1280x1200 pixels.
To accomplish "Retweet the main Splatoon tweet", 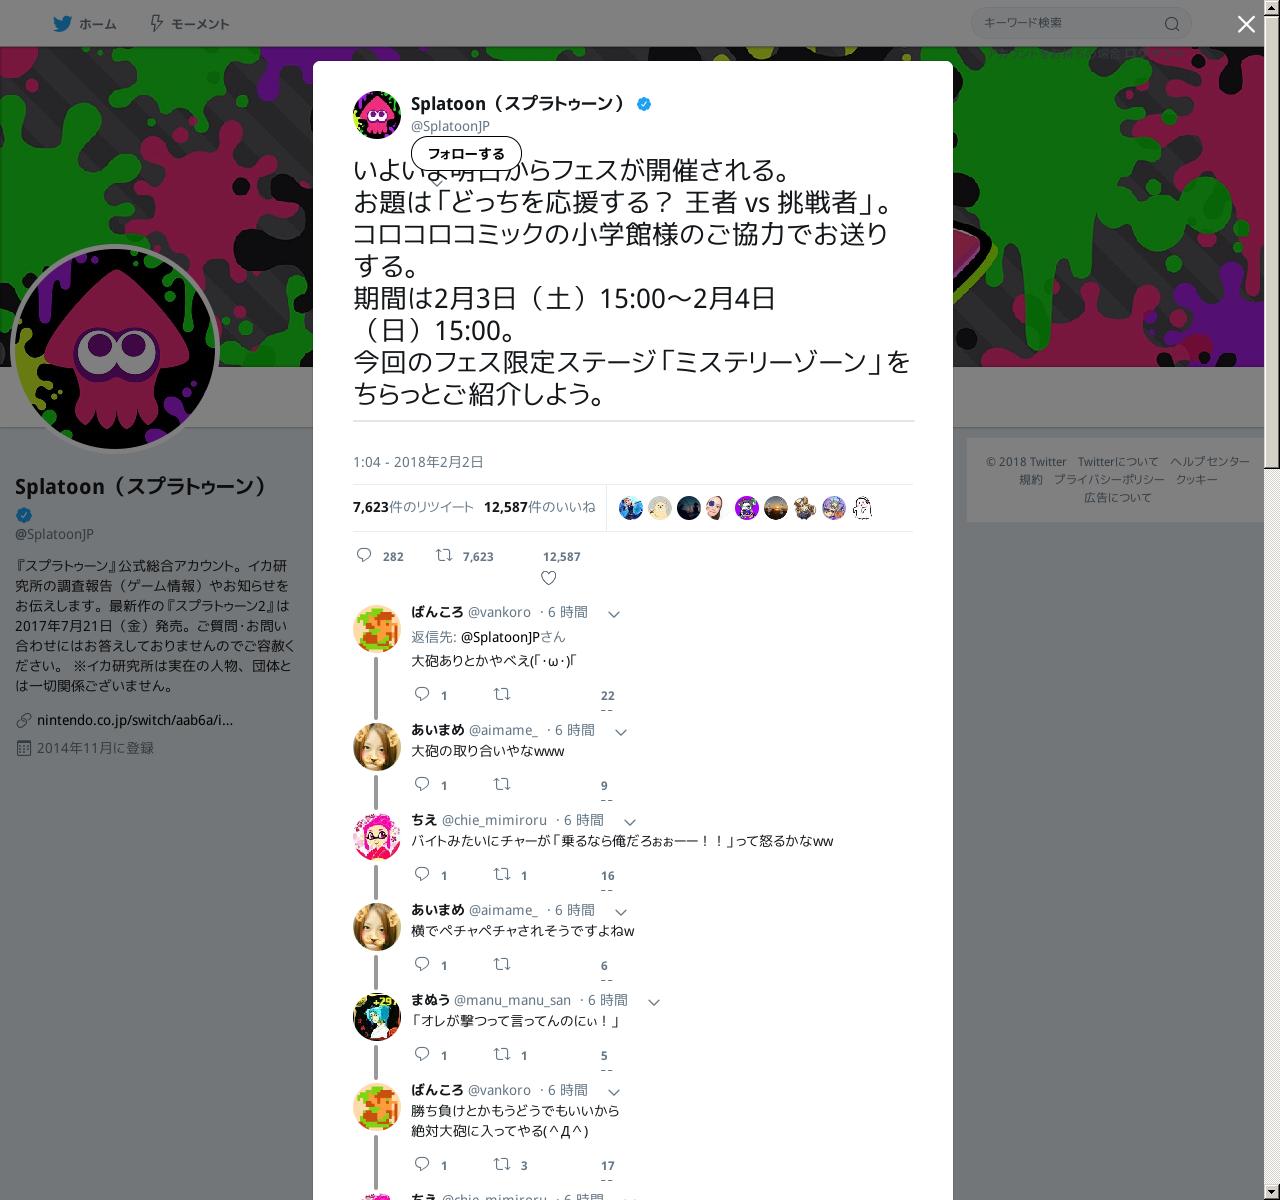I will click(443, 555).
